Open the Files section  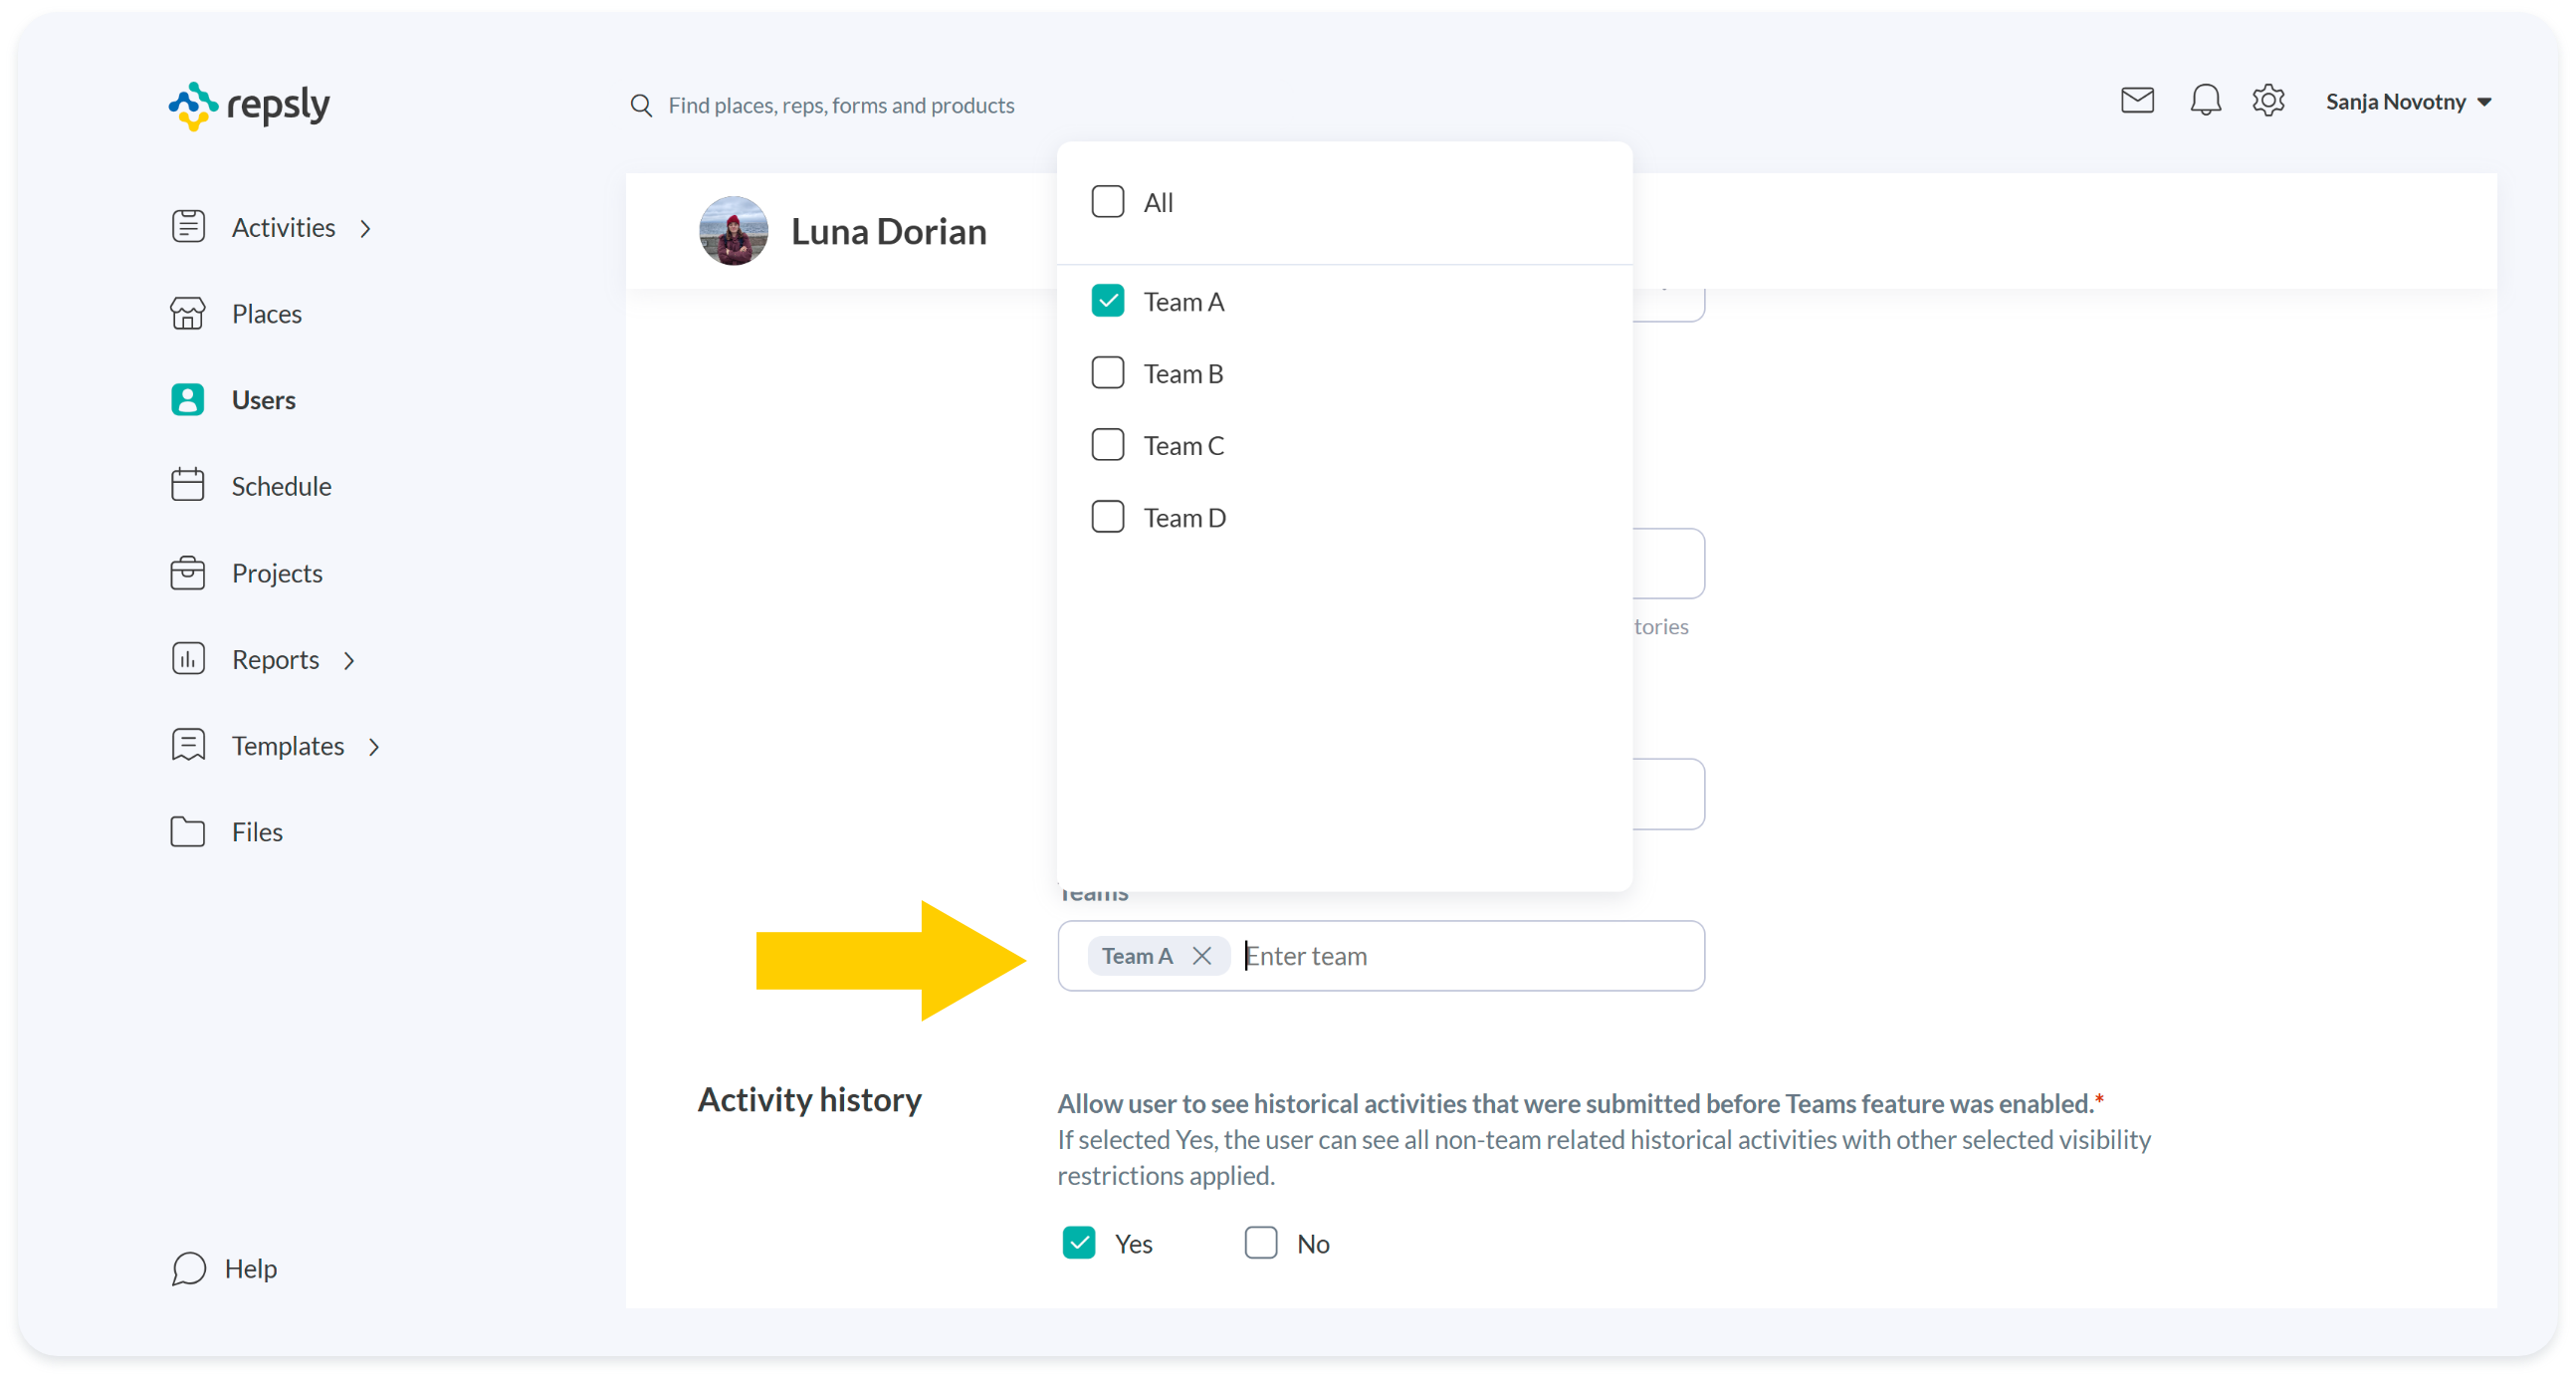(256, 832)
